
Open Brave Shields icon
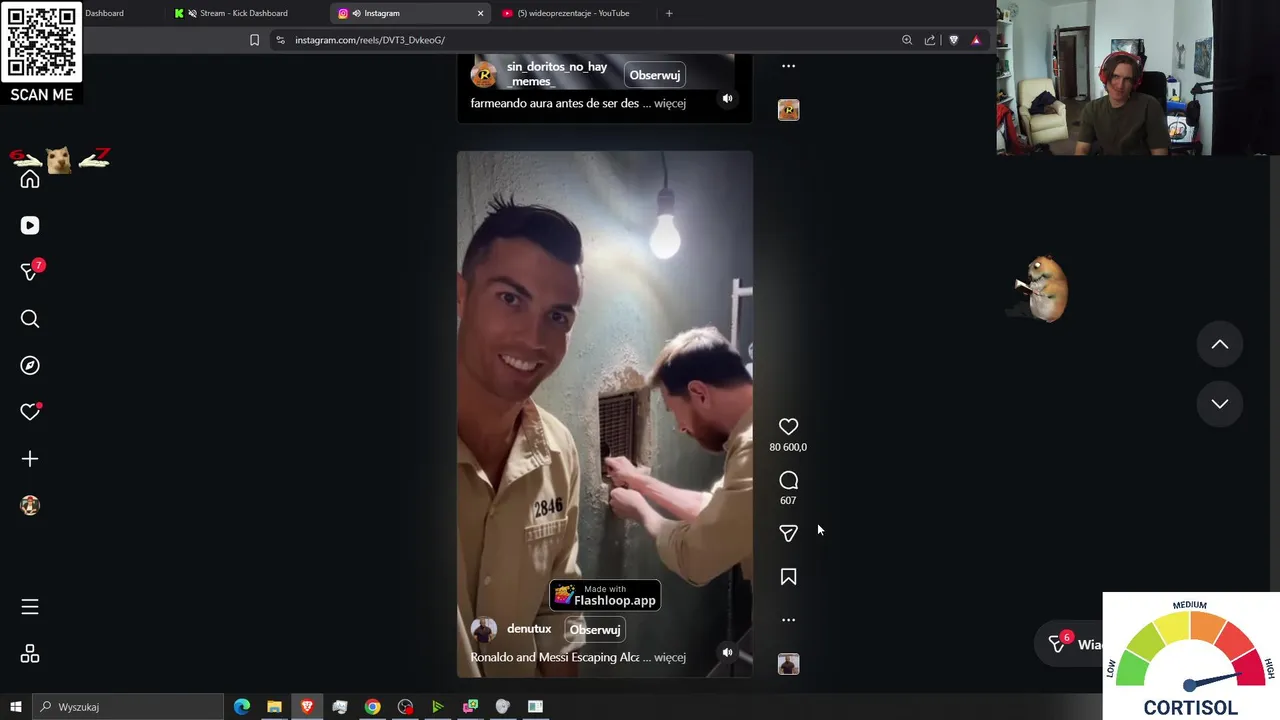tap(953, 40)
